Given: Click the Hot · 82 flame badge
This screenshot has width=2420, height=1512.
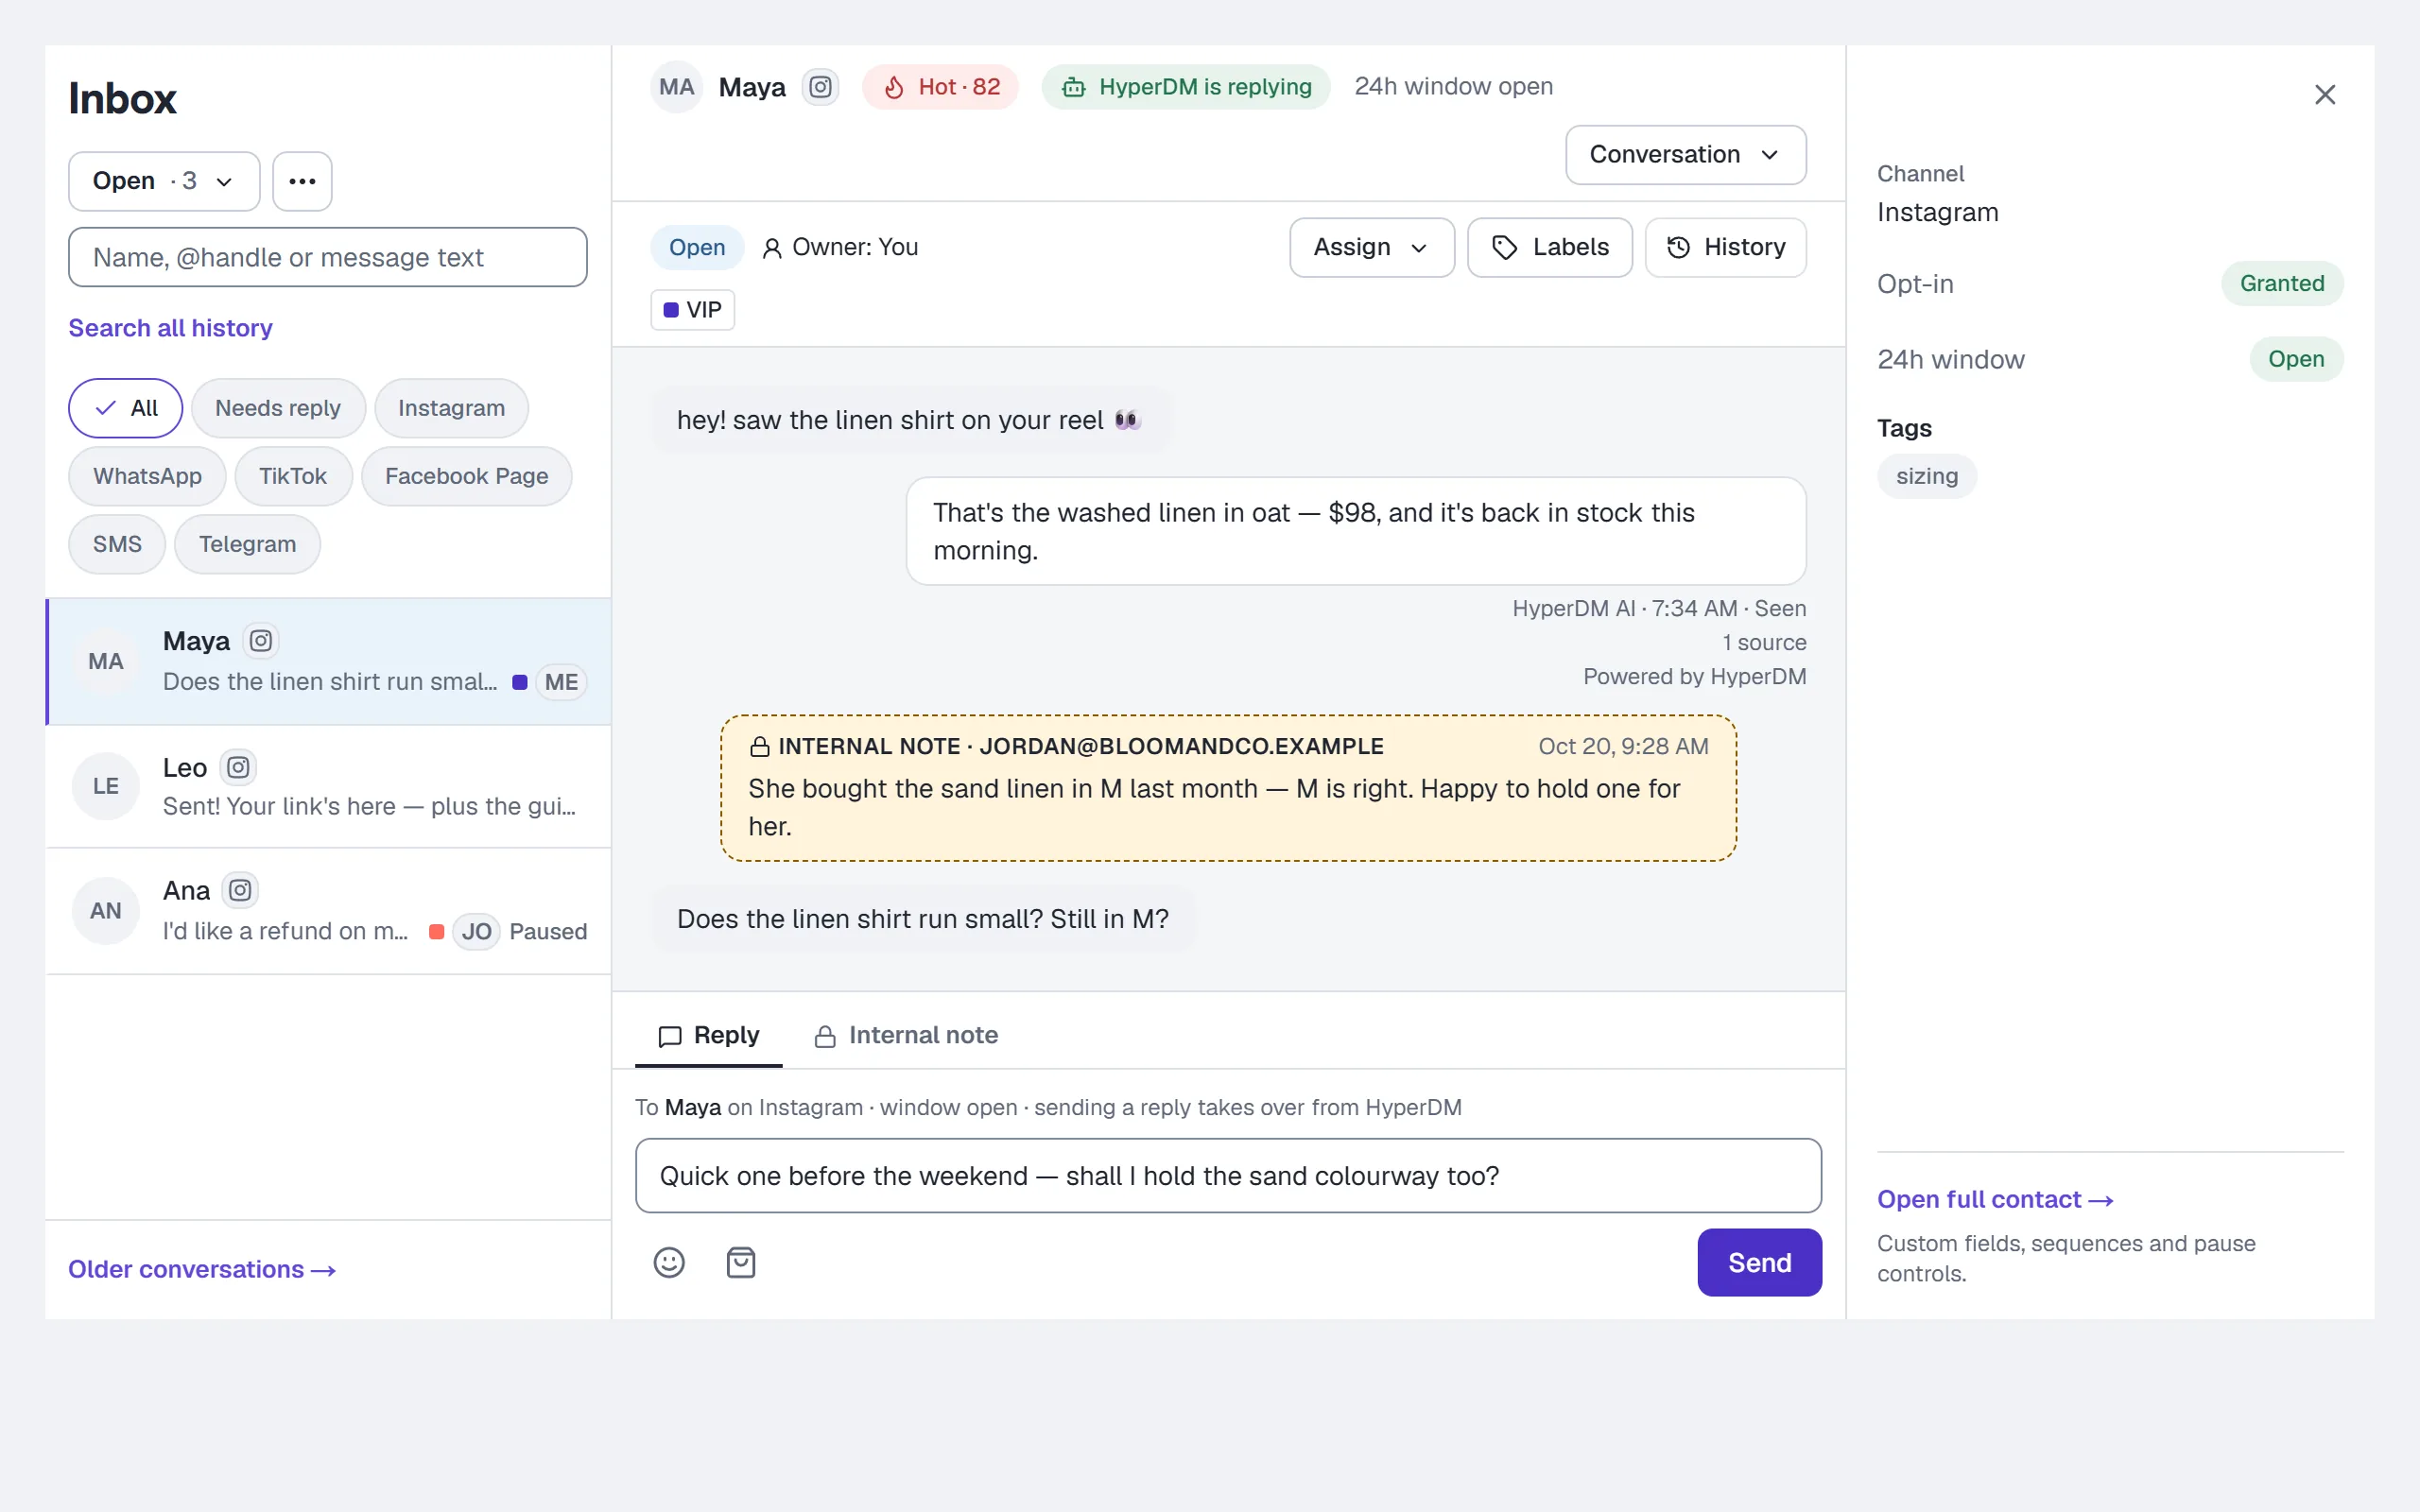Looking at the screenshot, I should (x=940, y=87).
